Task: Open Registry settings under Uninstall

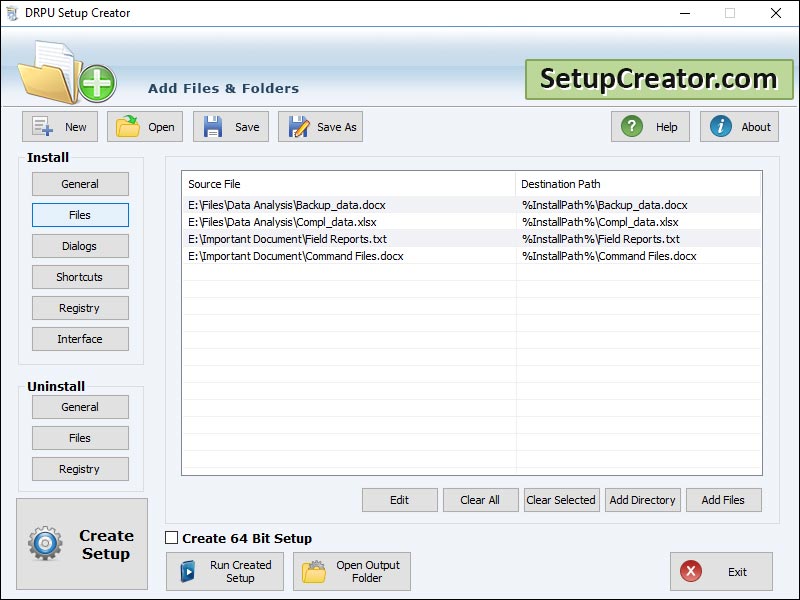Action: coord(80,468)
